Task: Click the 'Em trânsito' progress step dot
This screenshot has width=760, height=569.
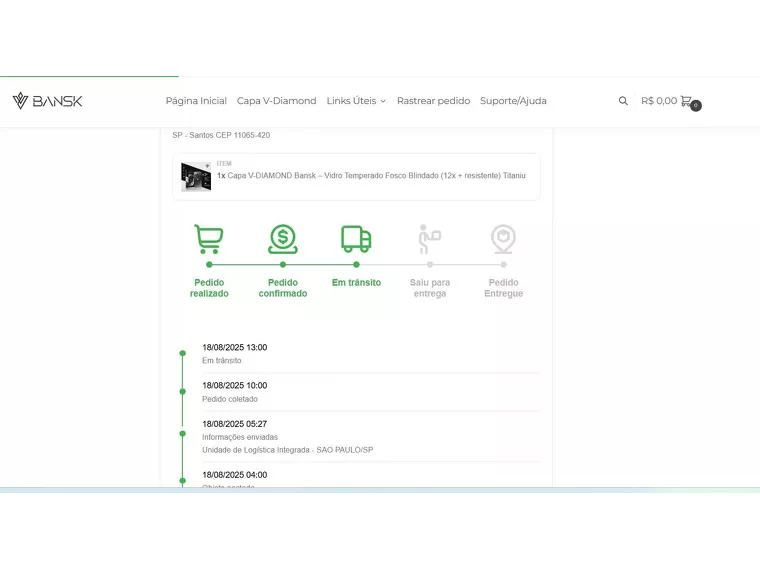Action: point(356,264)
